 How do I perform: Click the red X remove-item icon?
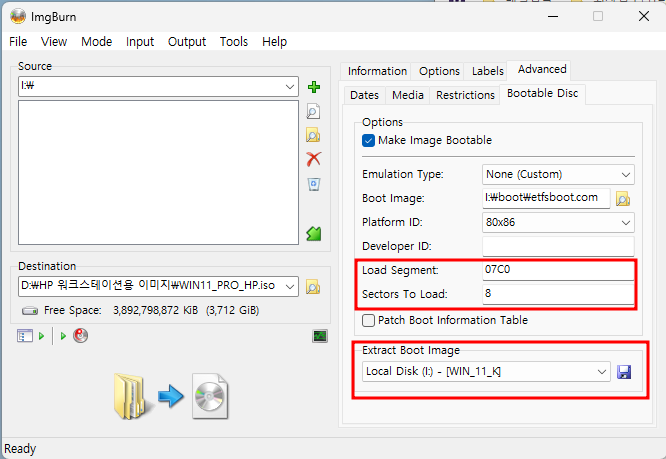[x=313, y=159]
